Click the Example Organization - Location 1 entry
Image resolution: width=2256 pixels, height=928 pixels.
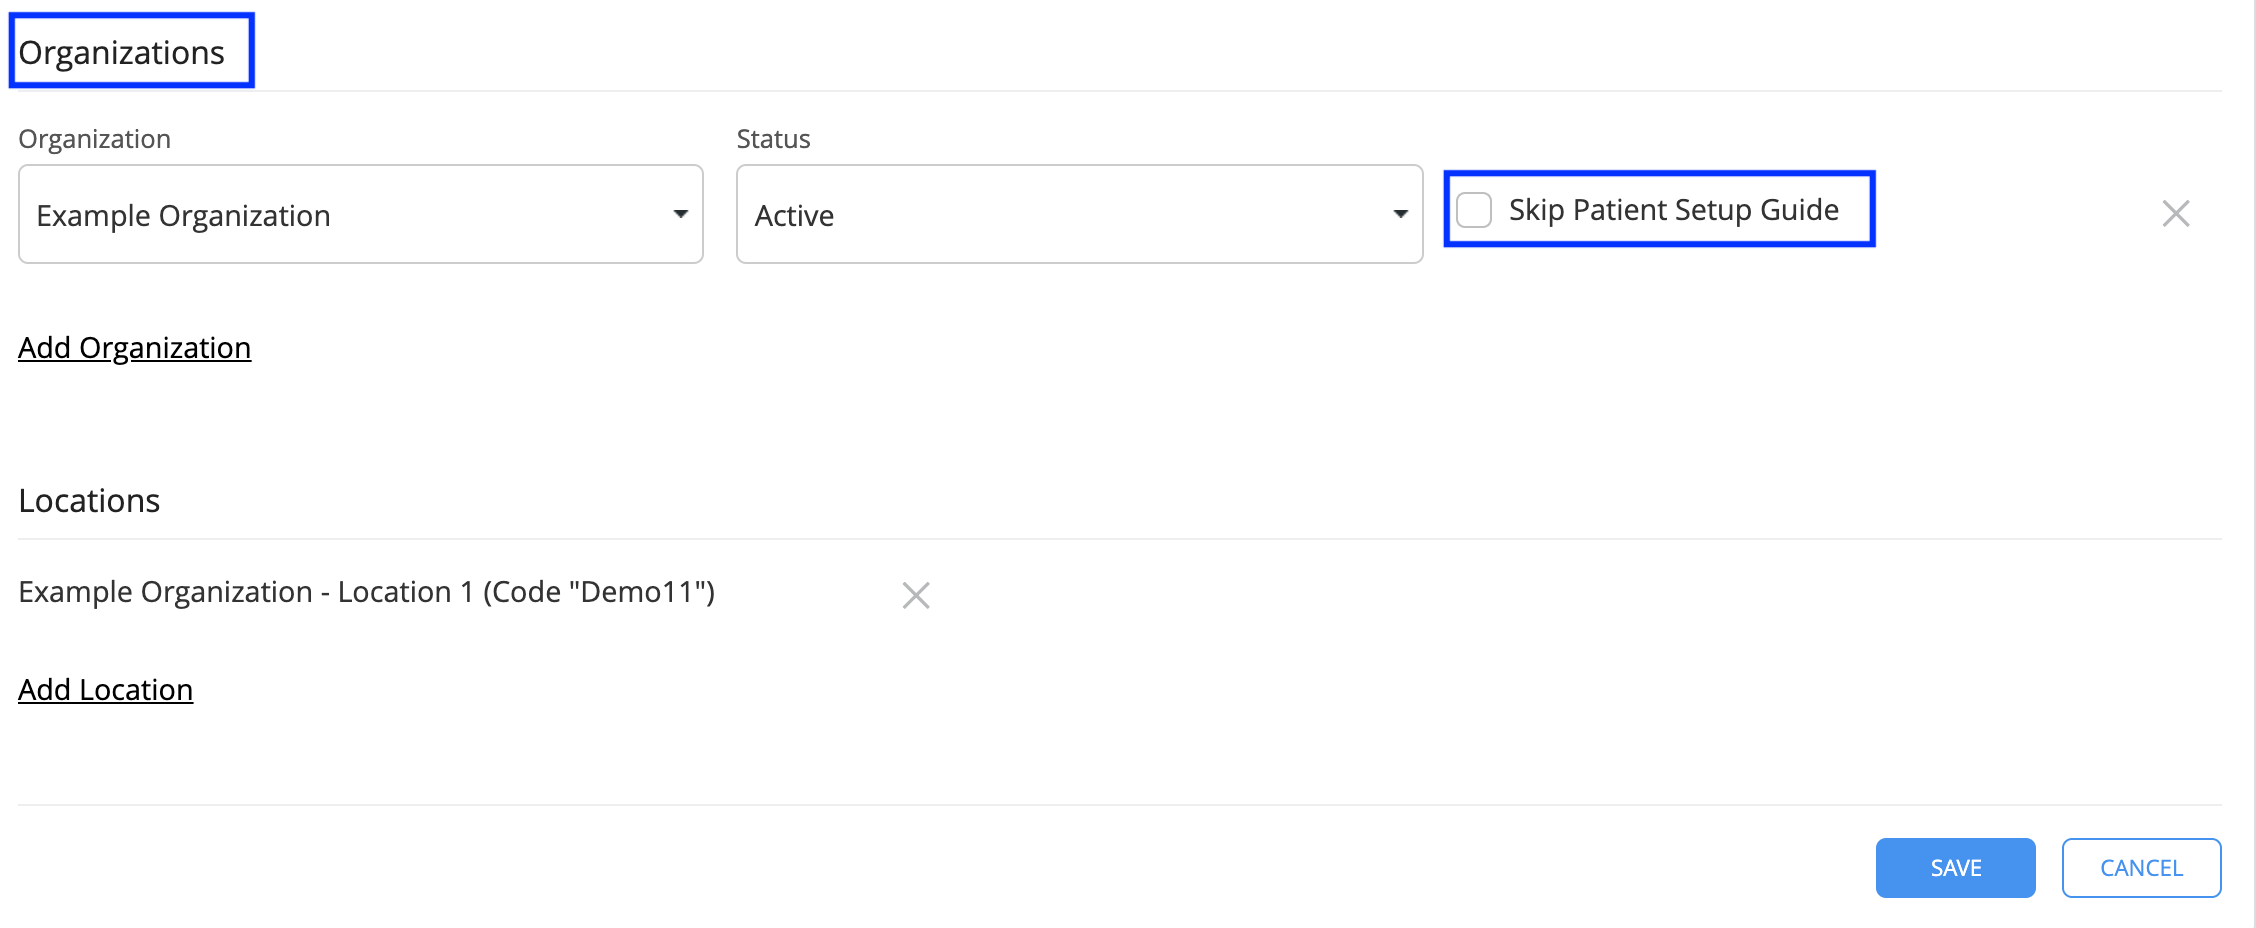(x=367, y=592)
